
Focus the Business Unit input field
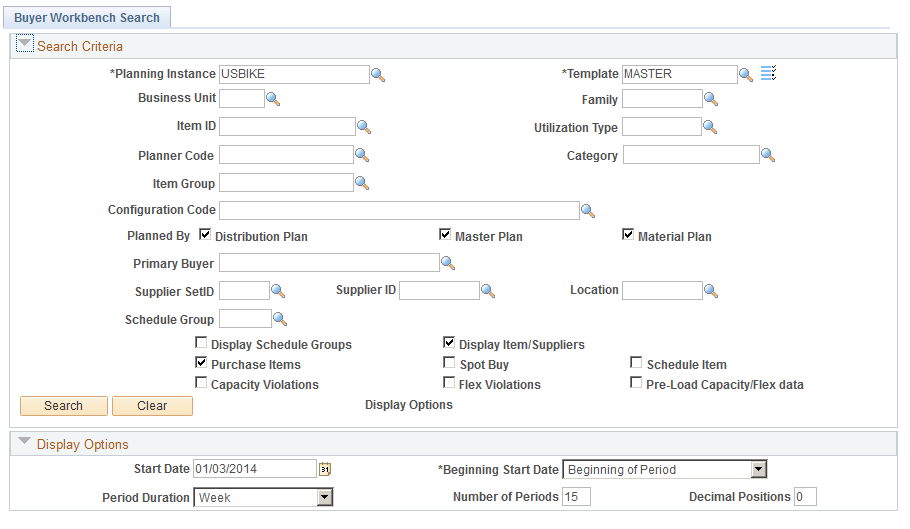point(242,99)
